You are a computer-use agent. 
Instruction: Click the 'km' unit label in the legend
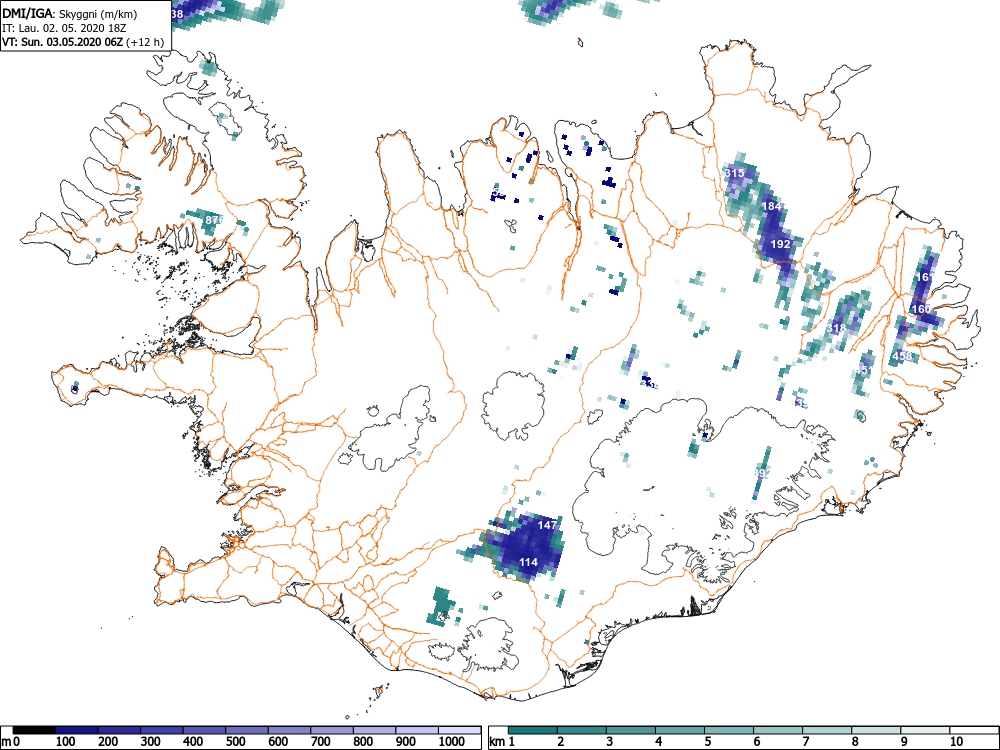497,742
